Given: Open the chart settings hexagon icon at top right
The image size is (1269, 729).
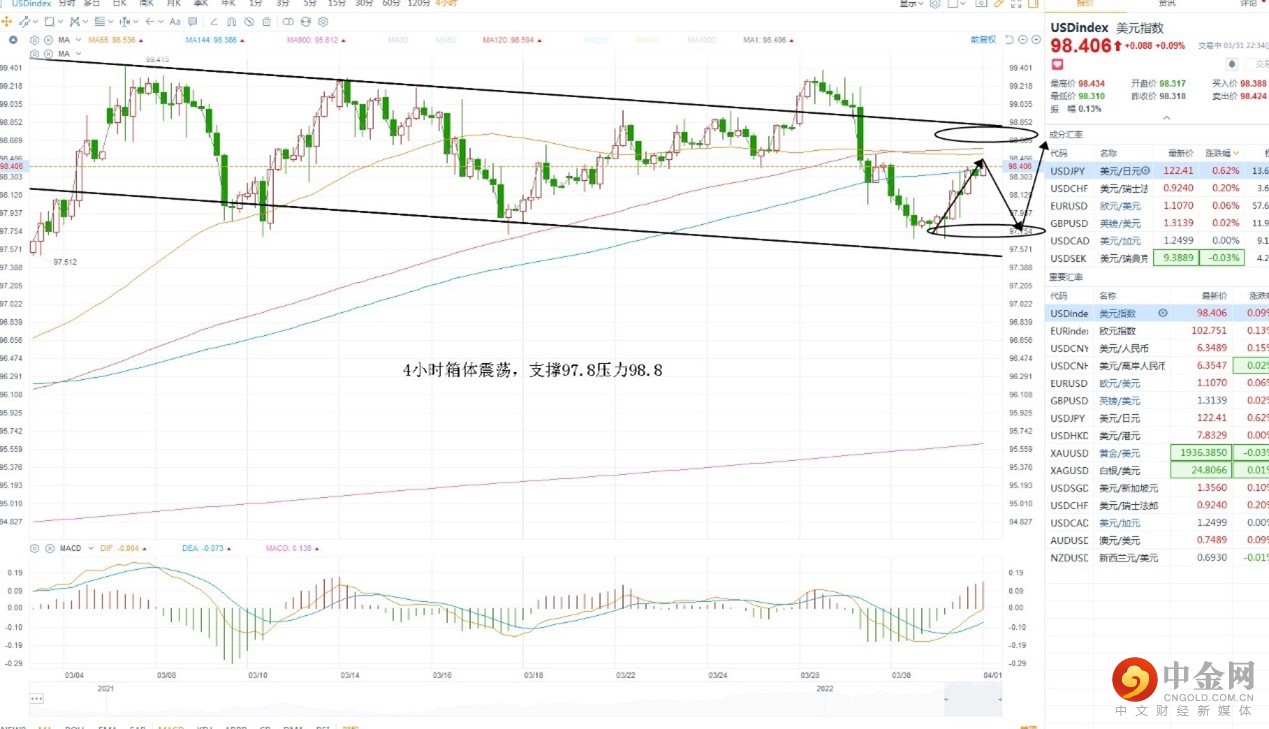Looking at the screenshot, I should (x=935, y=4).
